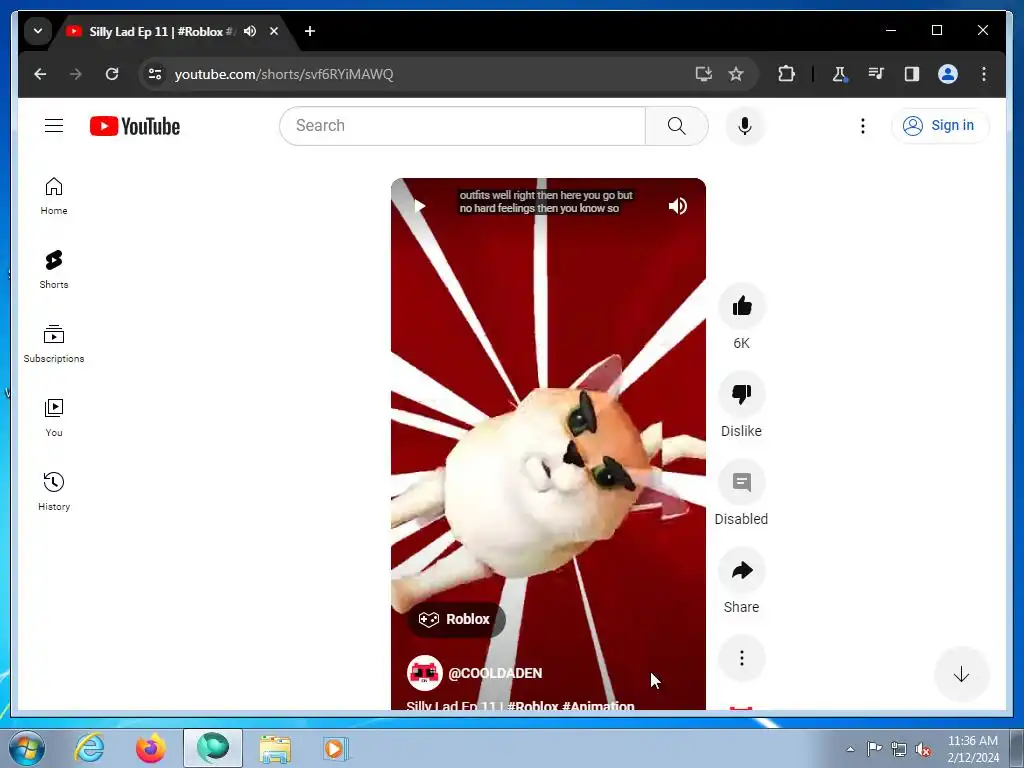
Task: Go back to the previous page
Action: [x=40, y=74]
